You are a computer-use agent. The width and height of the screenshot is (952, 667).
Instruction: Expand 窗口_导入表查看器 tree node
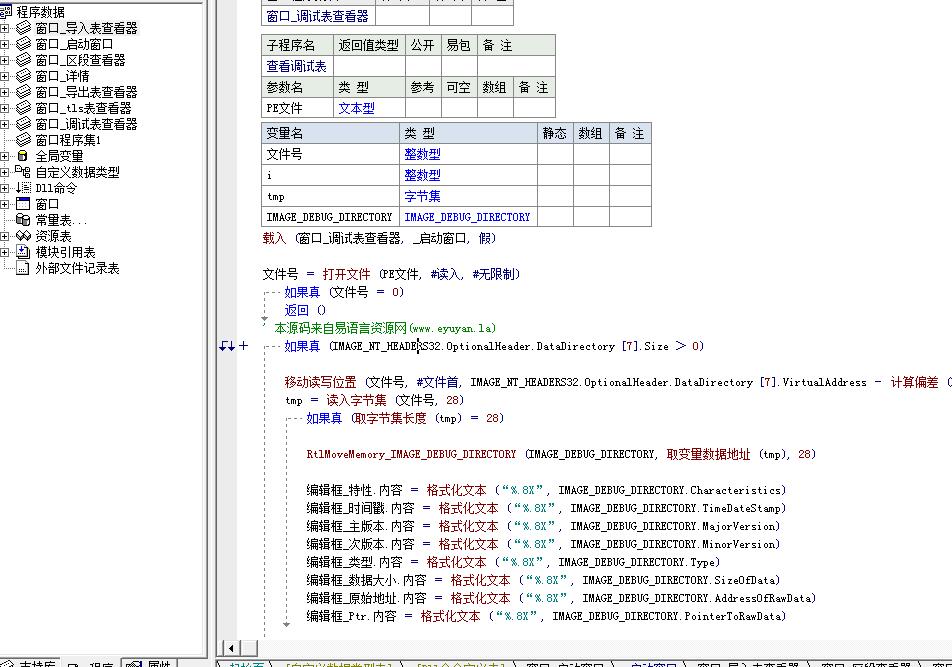coord(4,28)
